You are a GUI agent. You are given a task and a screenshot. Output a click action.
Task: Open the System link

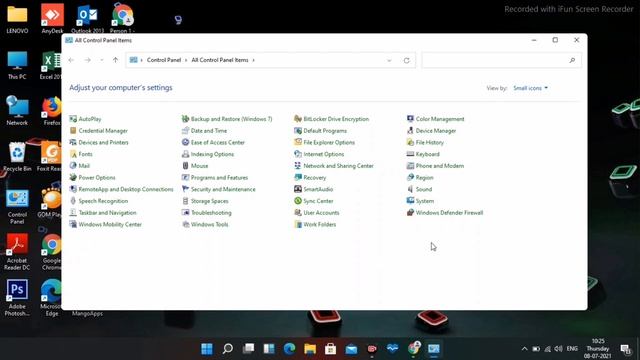point(425,201)
